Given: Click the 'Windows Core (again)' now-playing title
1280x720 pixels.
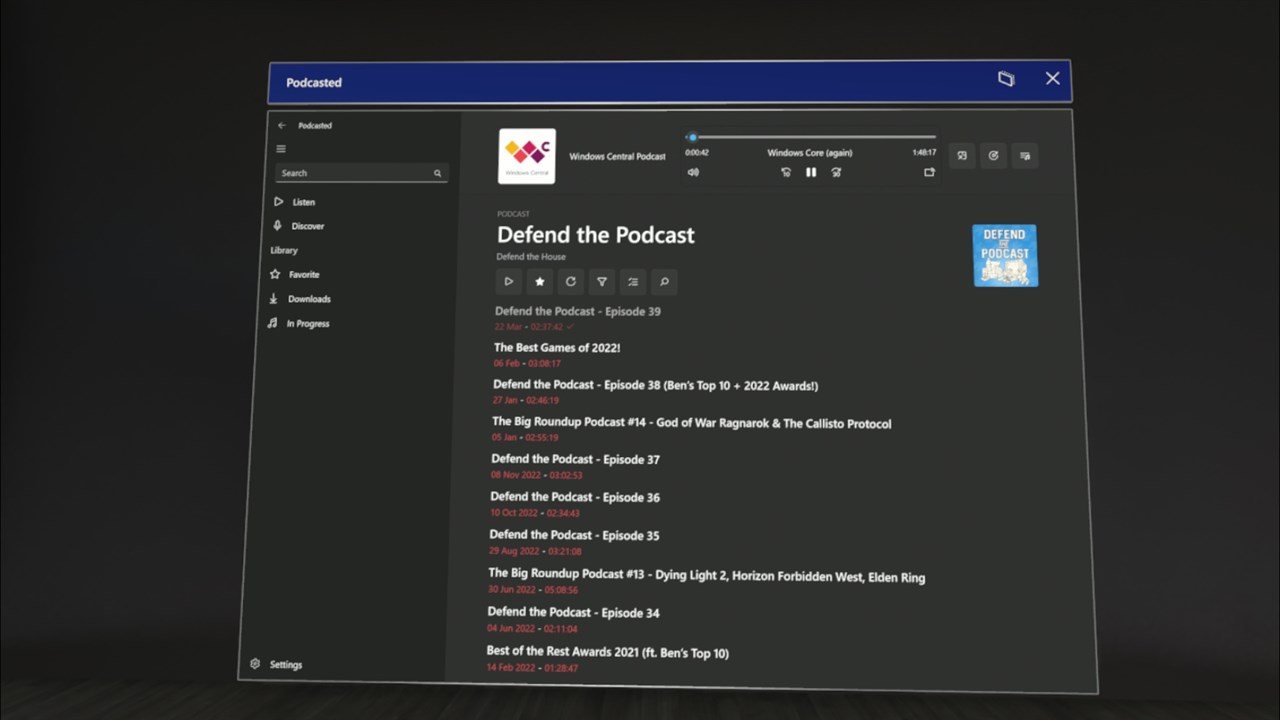Looking at the screenshot, I should pos(810,153).
